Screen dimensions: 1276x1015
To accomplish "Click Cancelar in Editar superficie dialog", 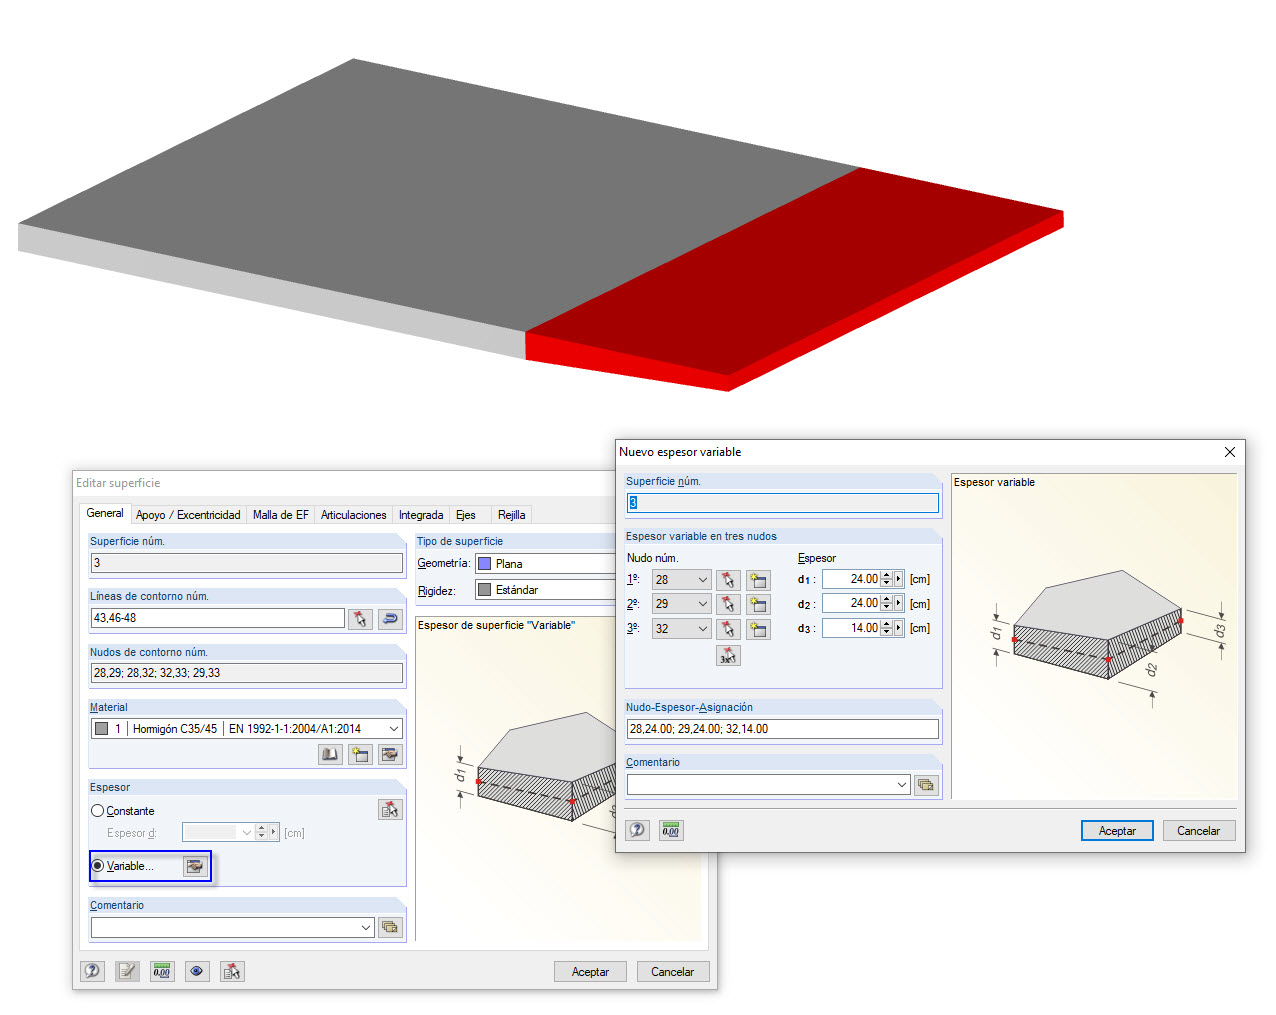I will [672, 972].
